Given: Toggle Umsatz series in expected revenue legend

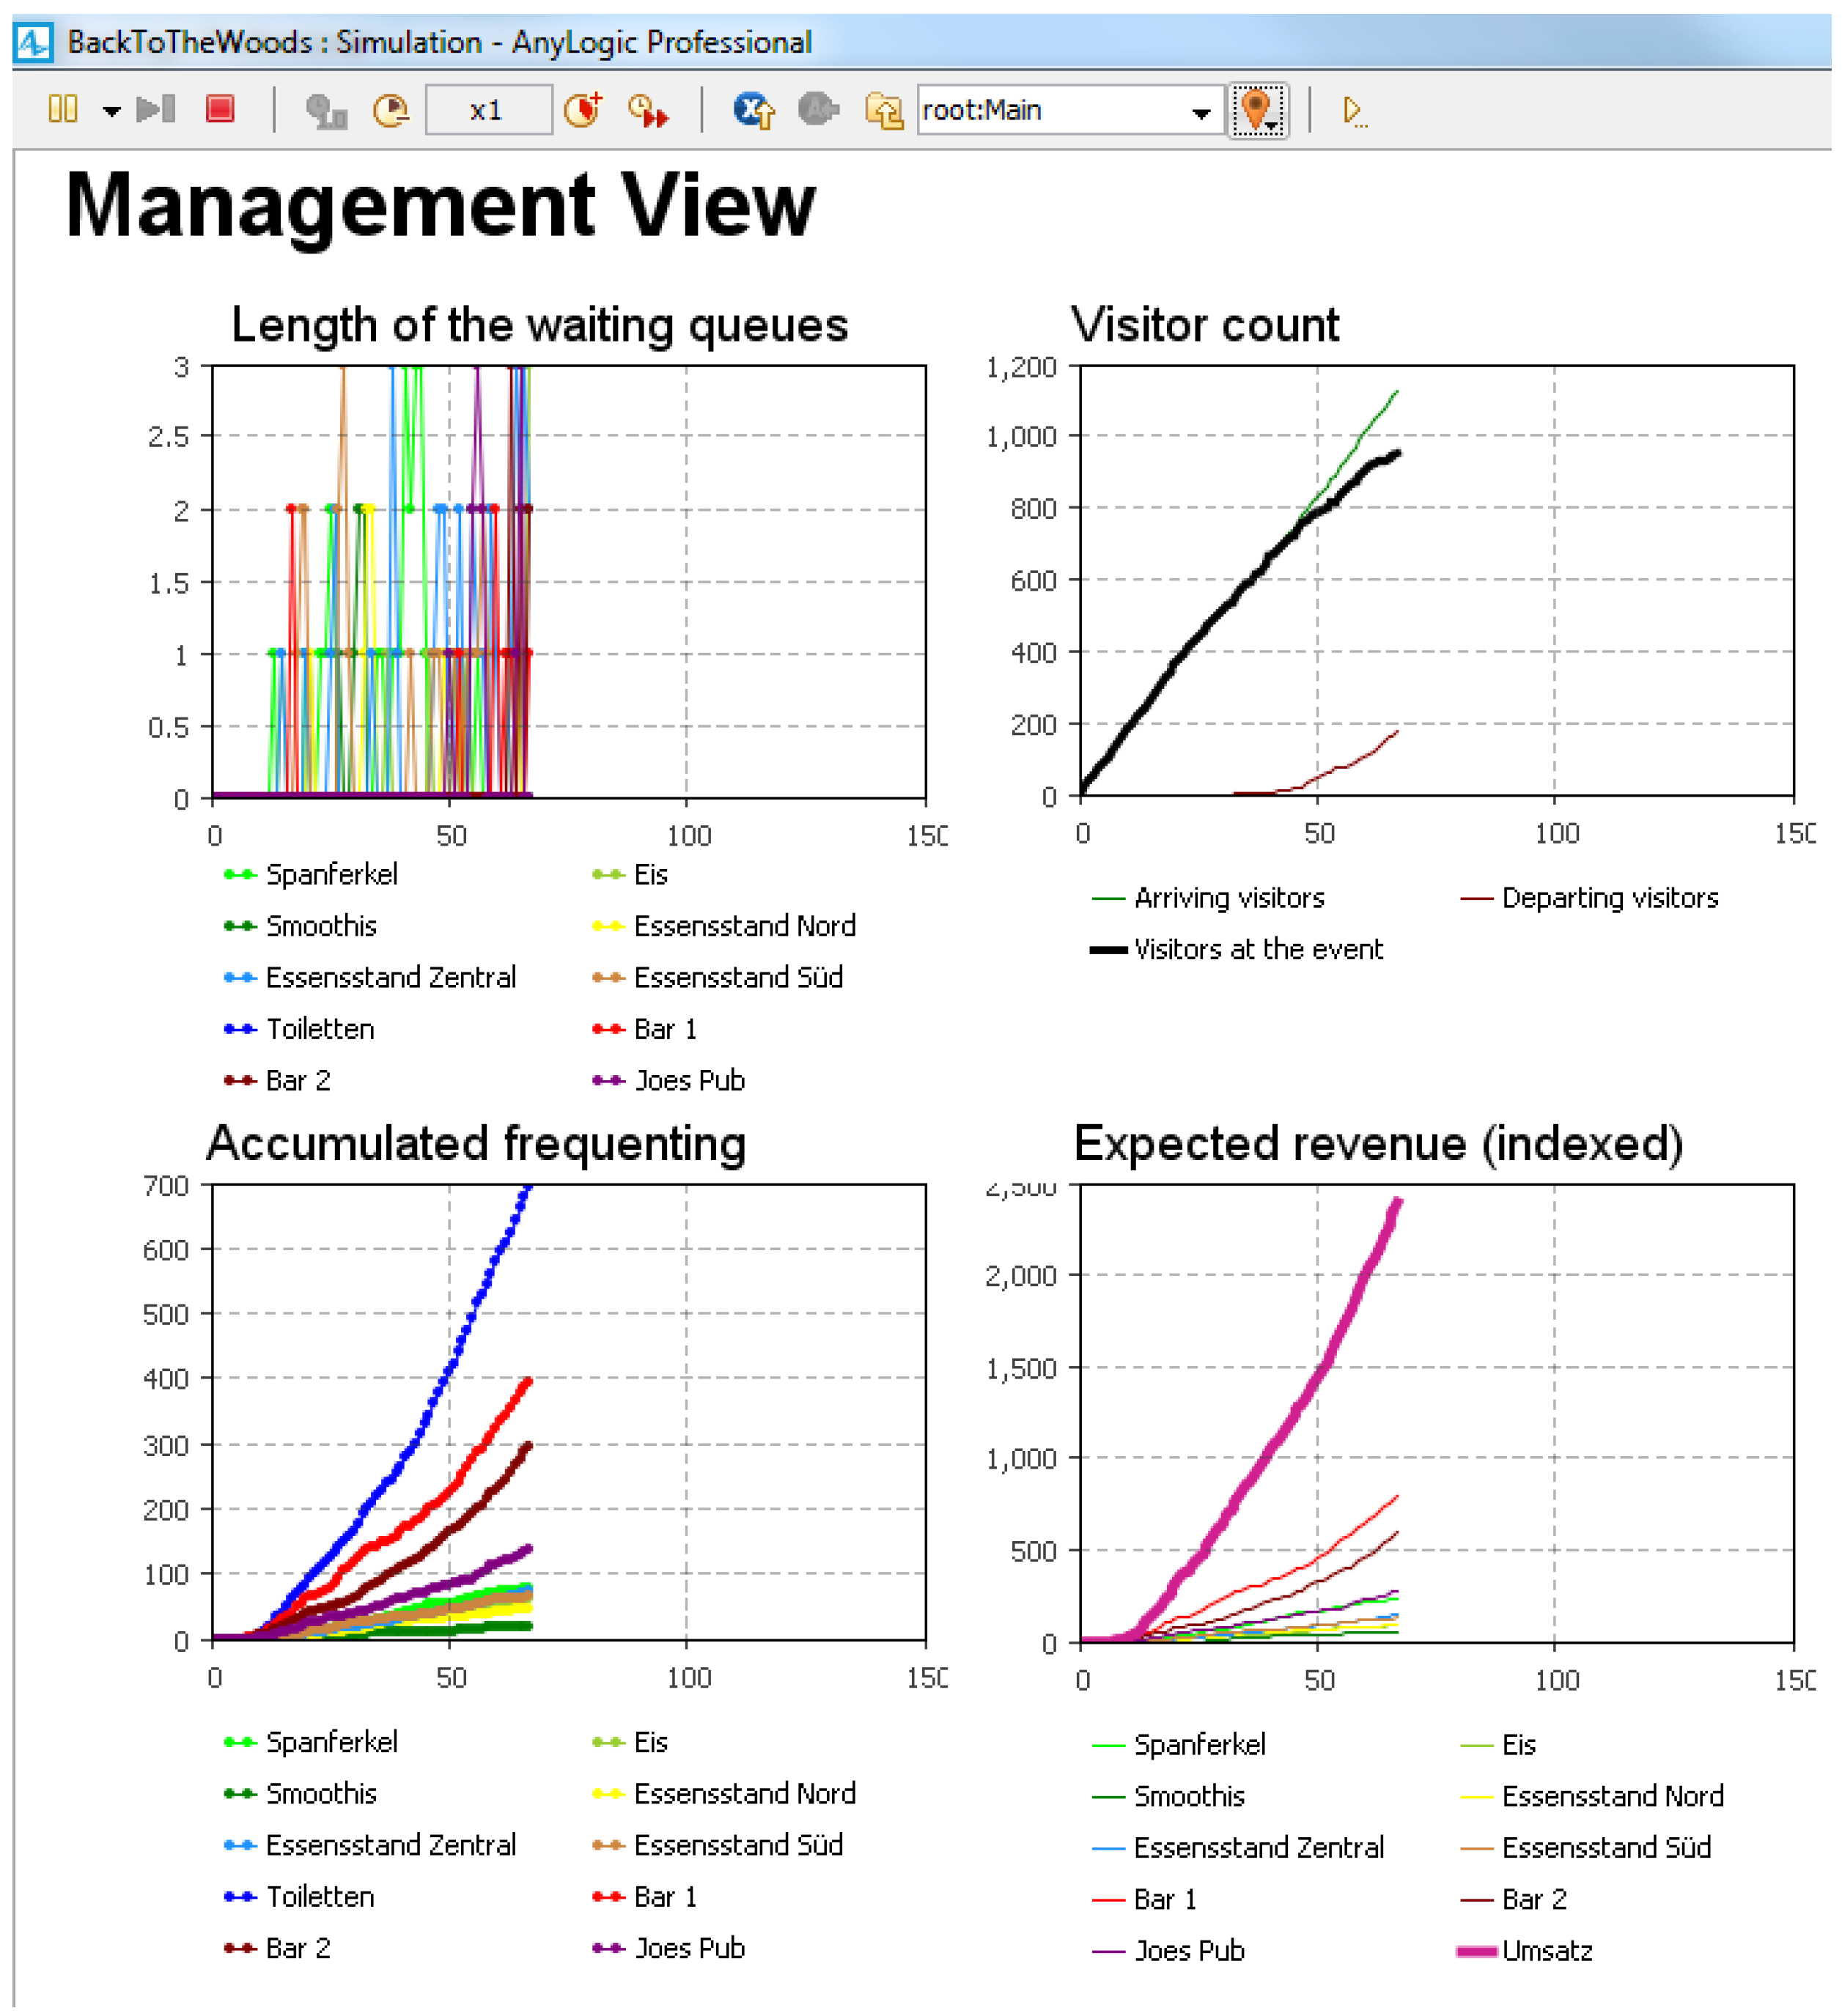Looking at the screenshot, I should tap(1526, 1951).
